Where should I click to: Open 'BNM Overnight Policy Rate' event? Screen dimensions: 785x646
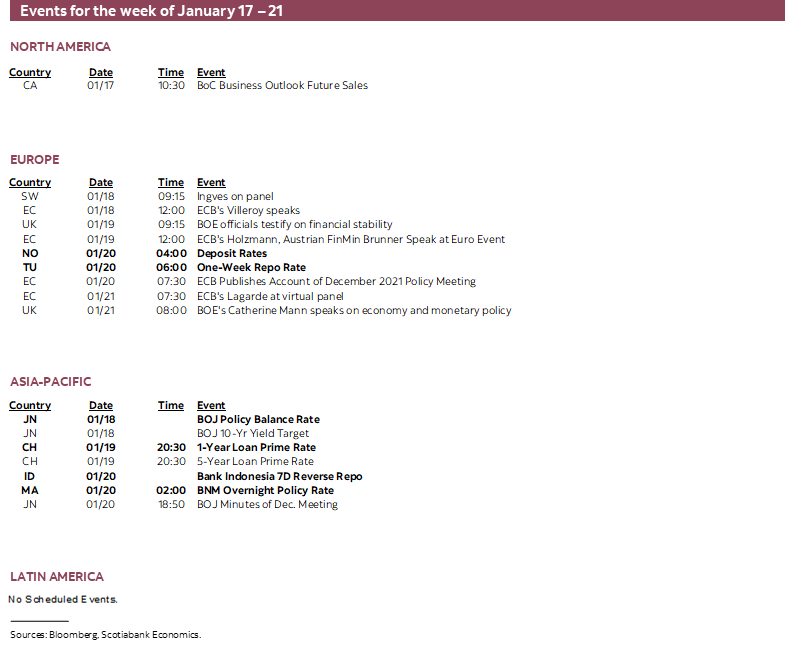pos(265,491)
